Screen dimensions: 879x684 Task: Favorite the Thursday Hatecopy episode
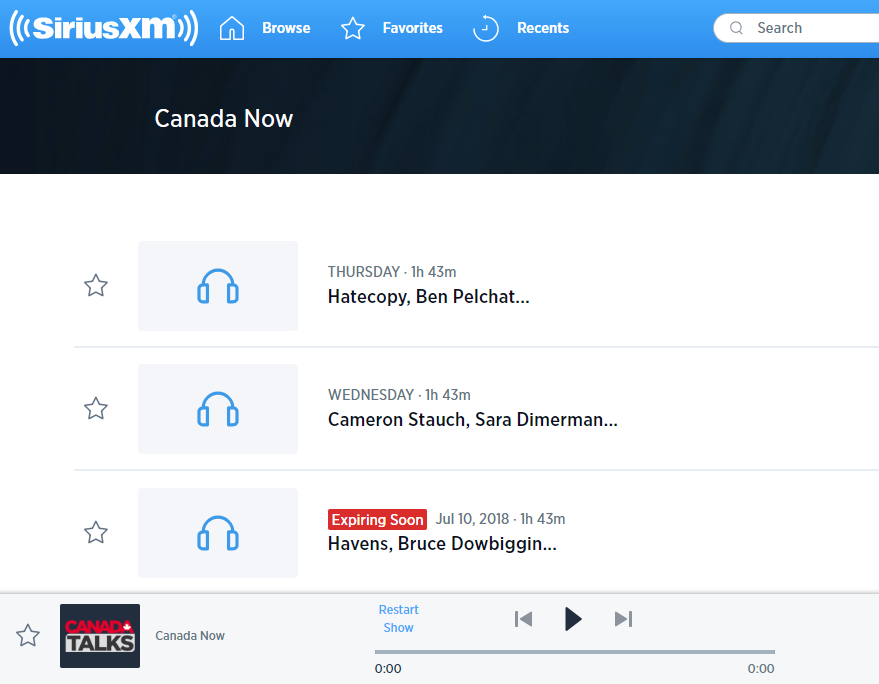point(96,285)
